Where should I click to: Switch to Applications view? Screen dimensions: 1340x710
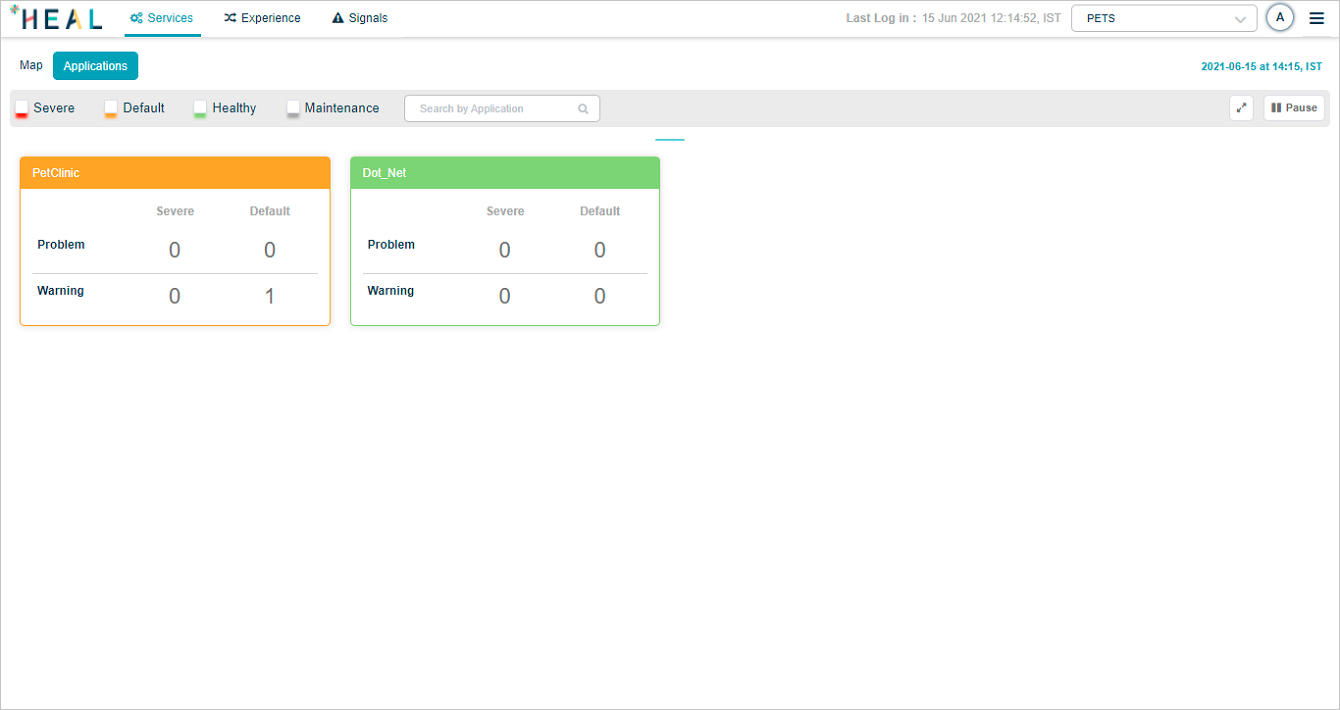coord(95,66)
